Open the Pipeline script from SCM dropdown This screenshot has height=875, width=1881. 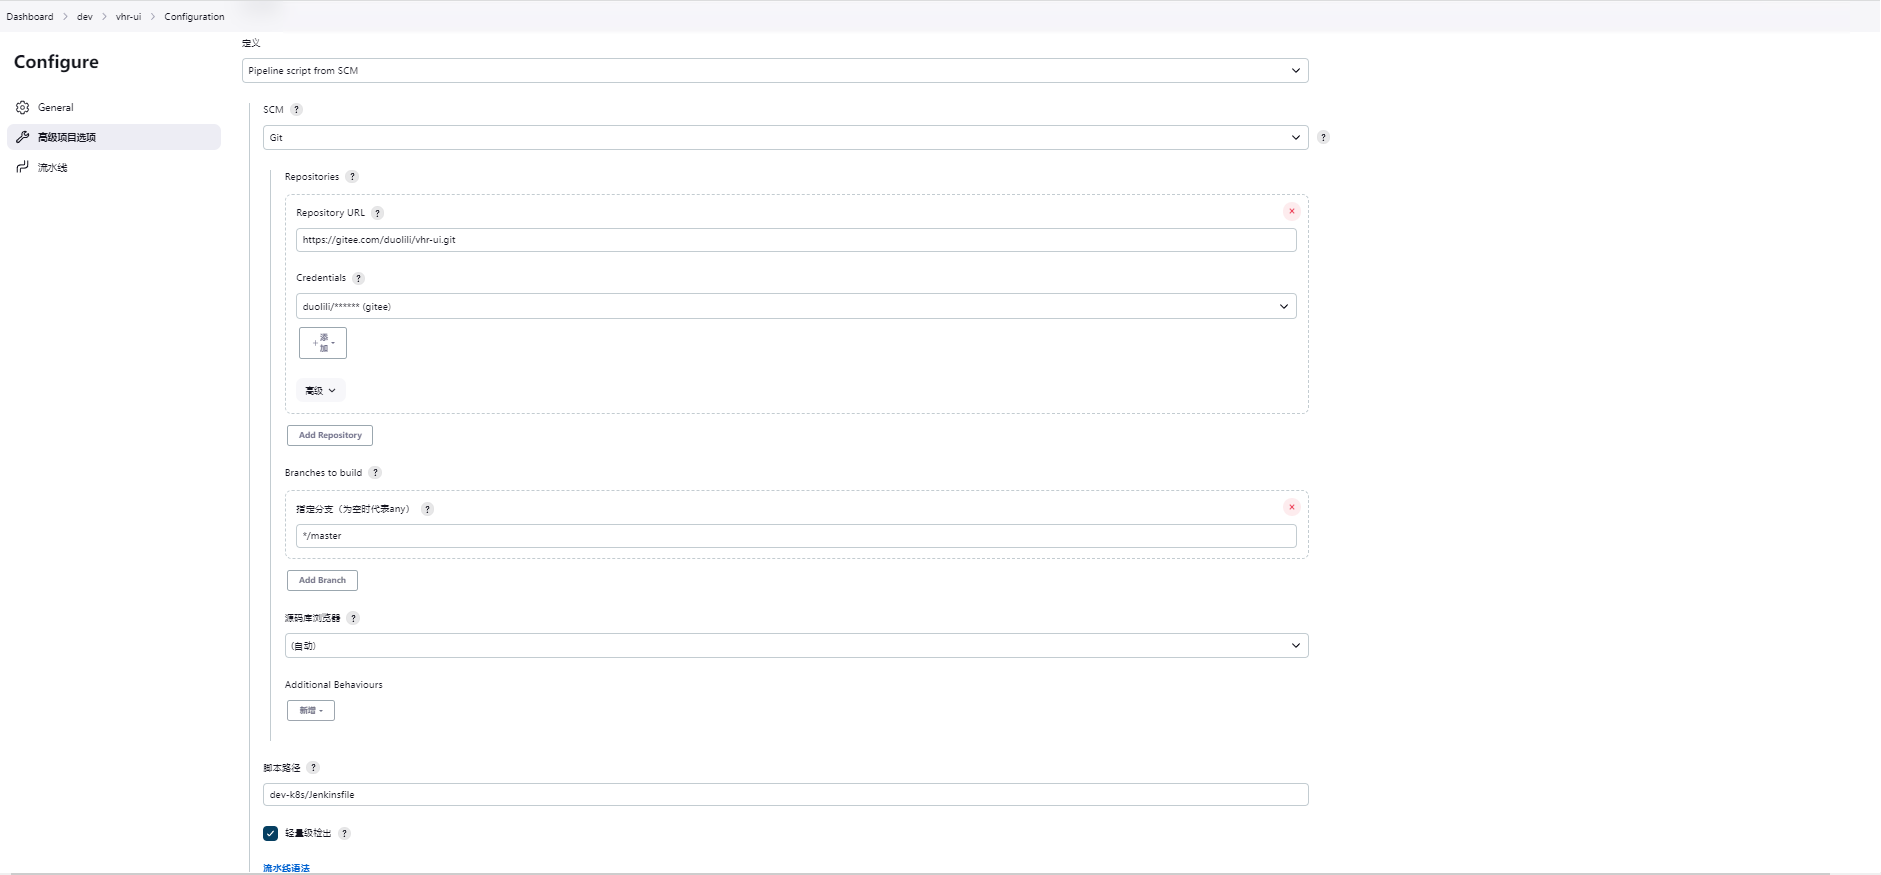click(775, 71)
